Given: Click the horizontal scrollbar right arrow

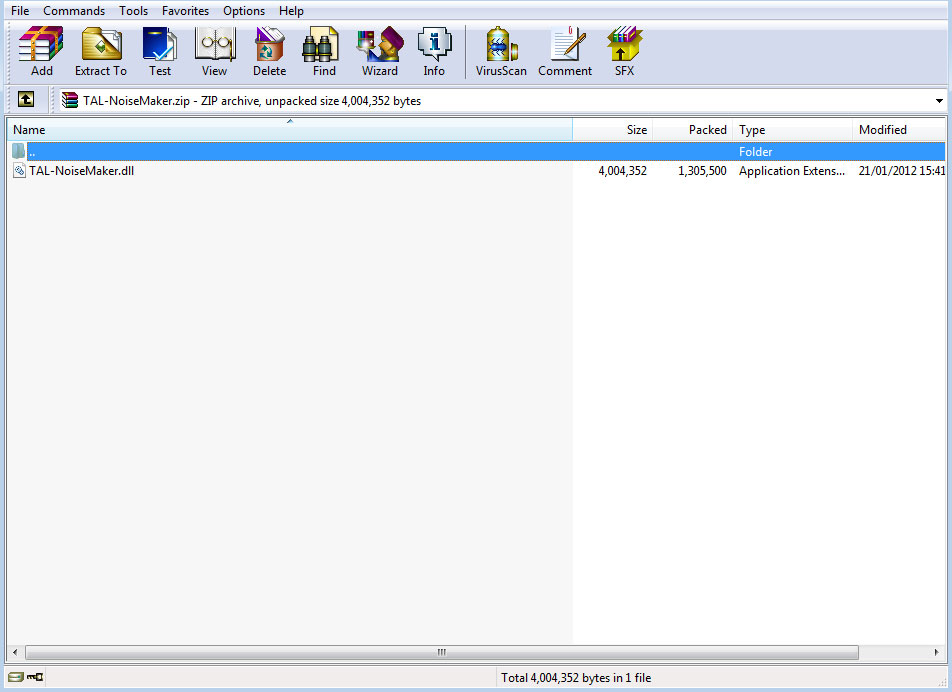Looking at the screenshot, I should tap(937, 652).
